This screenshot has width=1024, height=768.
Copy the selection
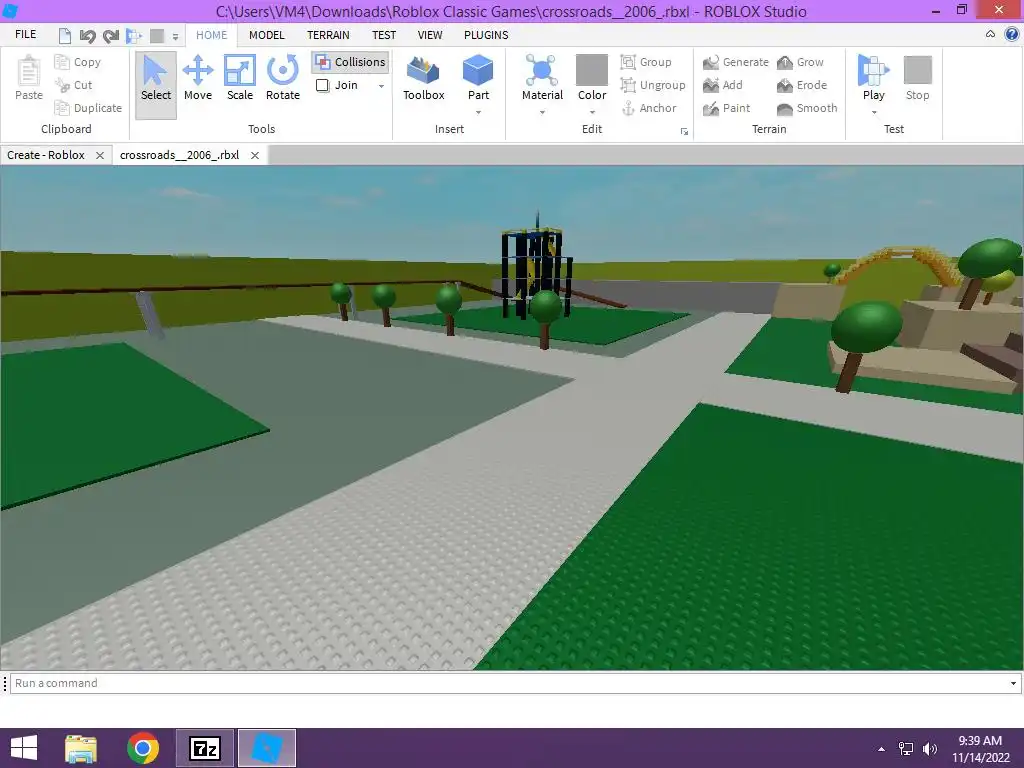coord(78,62)
